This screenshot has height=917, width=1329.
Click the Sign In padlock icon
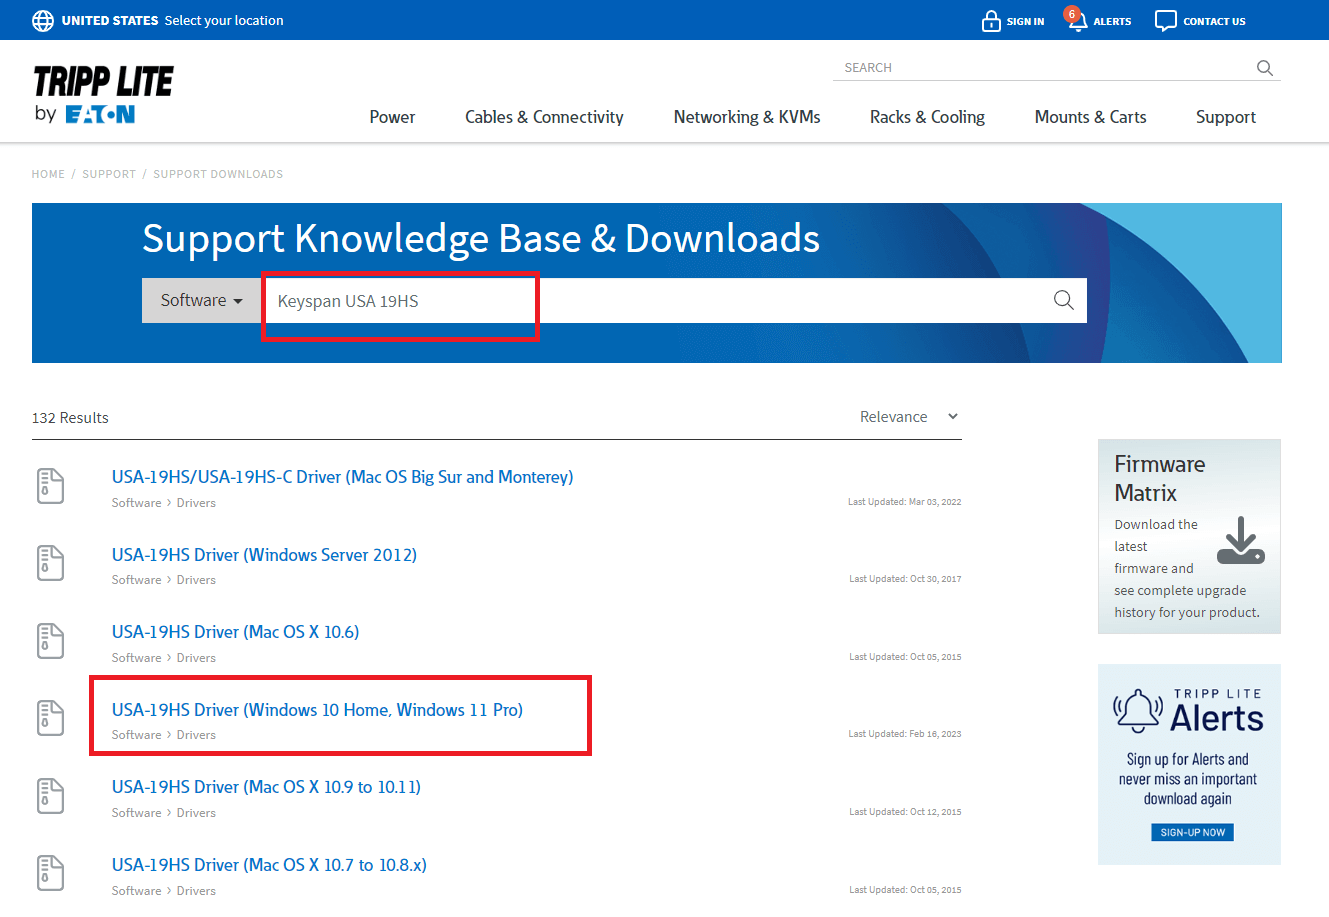click(x=991, y=21)
